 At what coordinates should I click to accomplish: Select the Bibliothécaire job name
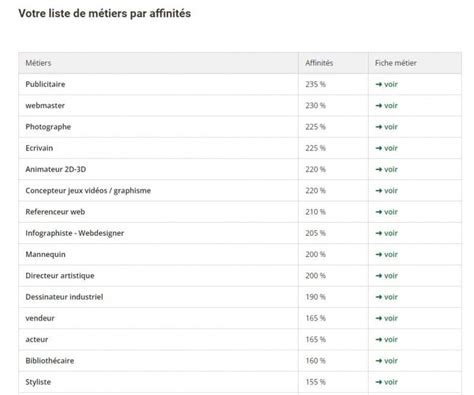tap(50, 361)
